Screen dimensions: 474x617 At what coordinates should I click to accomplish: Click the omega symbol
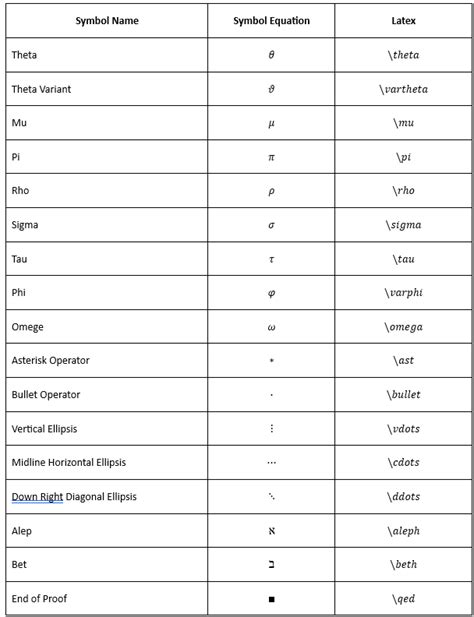pos(271,327)
